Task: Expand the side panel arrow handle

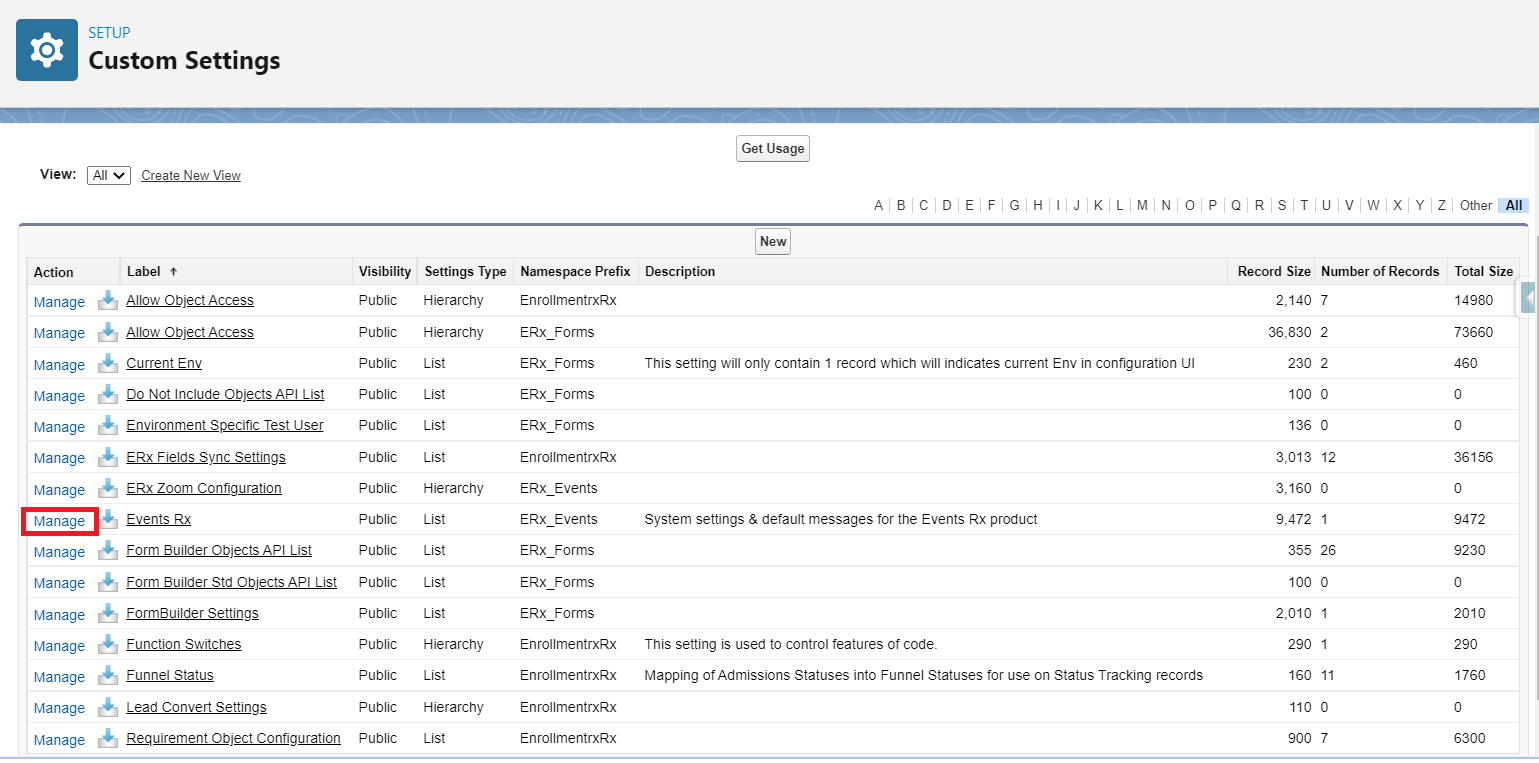Action: 1528,298
